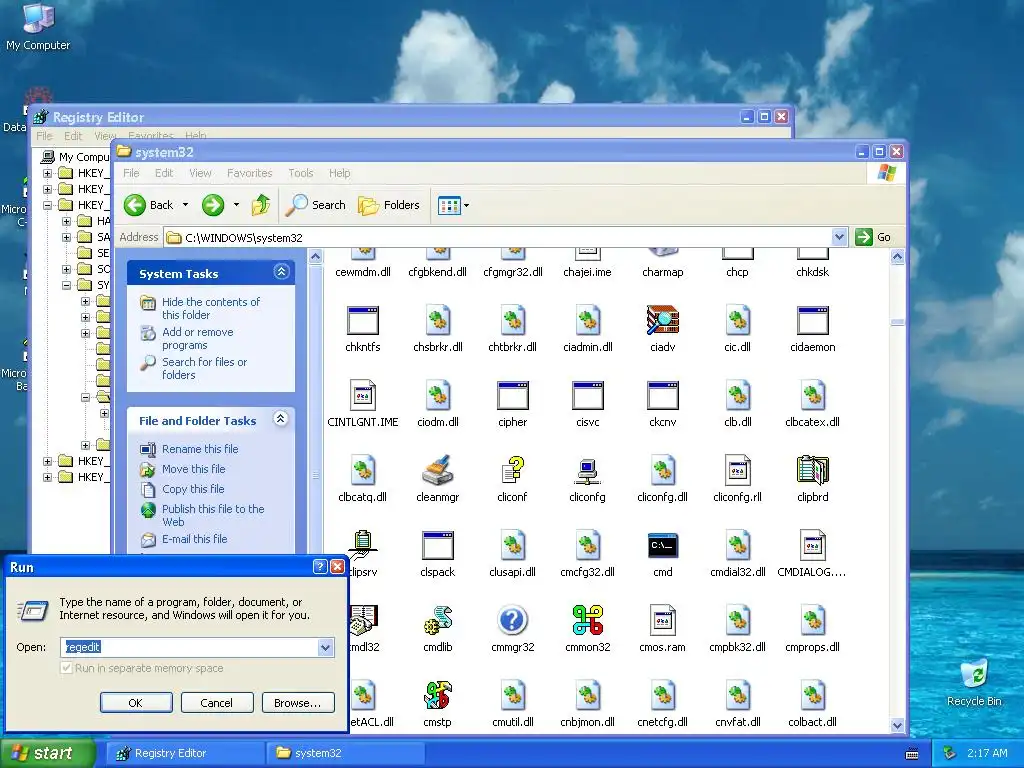Expand the SA registry key
This screenshot has width=1024, height=768.
(66, 237)
